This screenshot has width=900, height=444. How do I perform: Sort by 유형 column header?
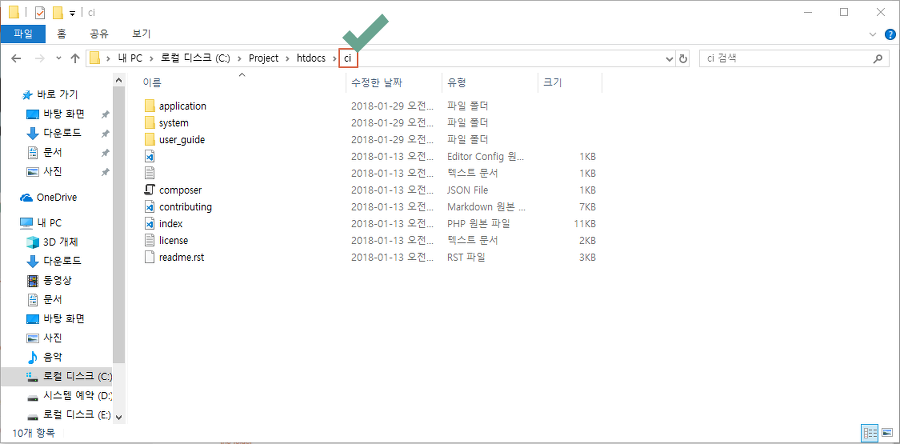[457, 83]
